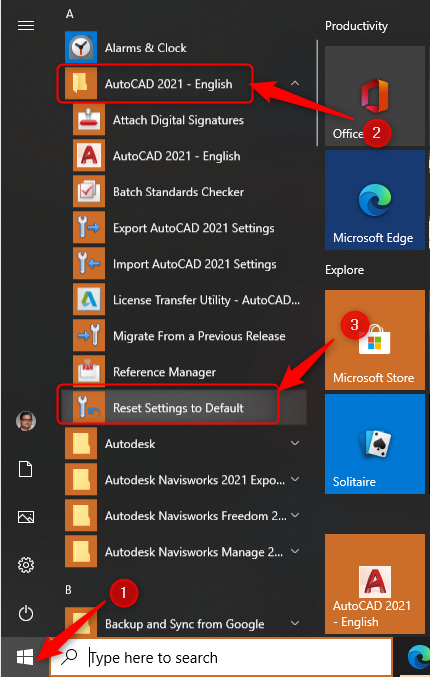
Task: Click the Windows Start button
Action: point(25,658)
